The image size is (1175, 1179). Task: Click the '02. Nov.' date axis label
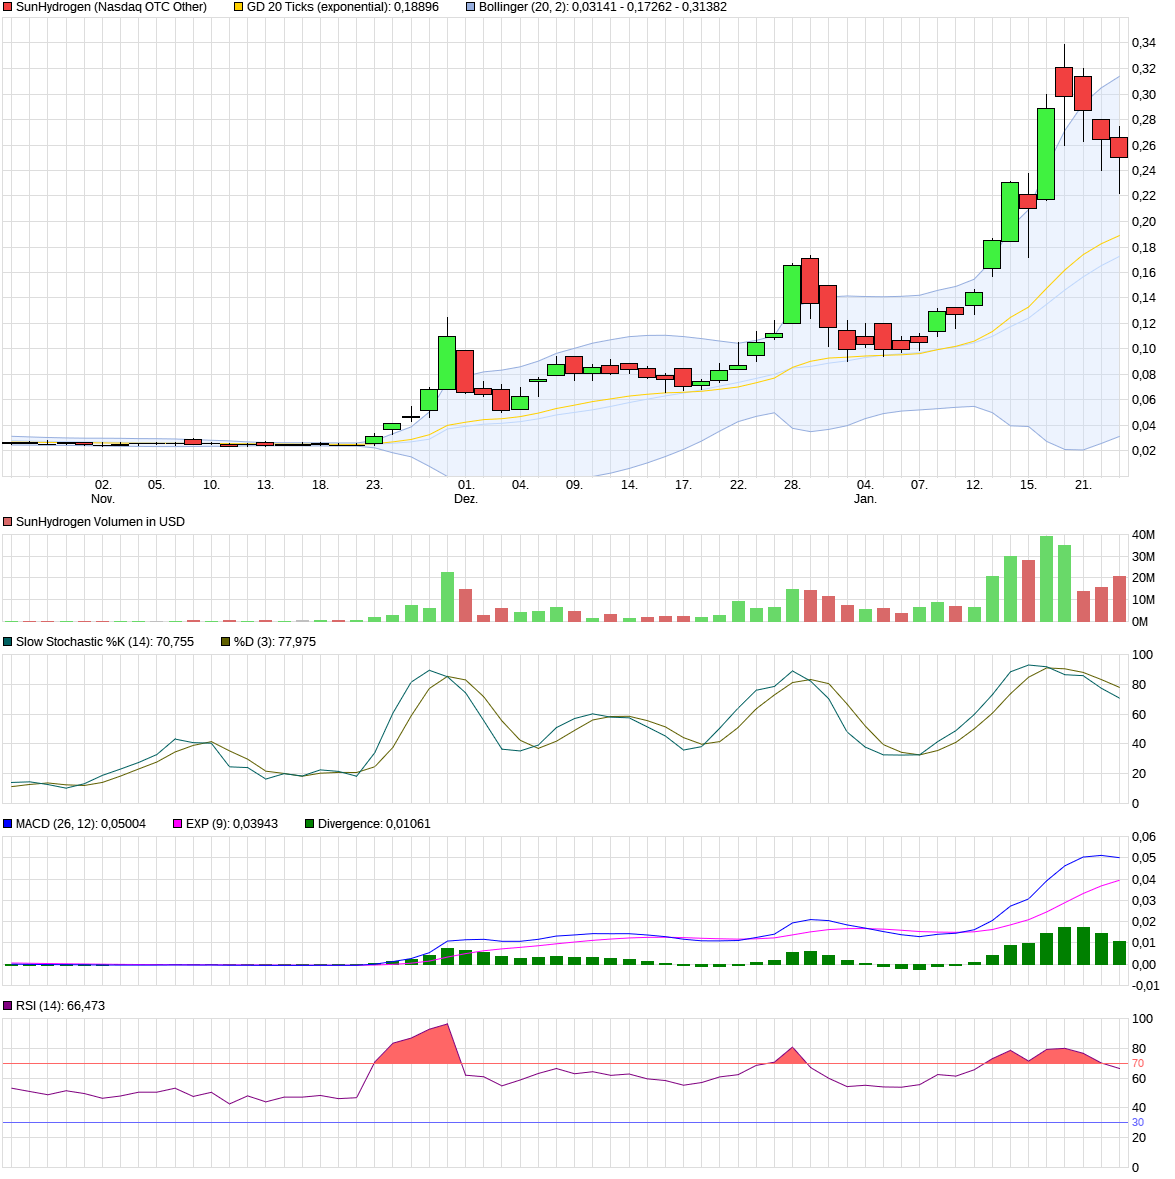(x=103, y=492)
